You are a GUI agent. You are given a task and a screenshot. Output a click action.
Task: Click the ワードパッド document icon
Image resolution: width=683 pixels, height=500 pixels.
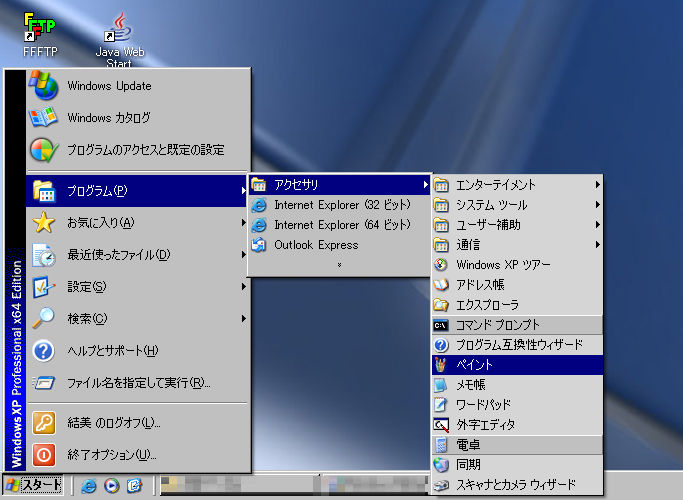(441, 405)
